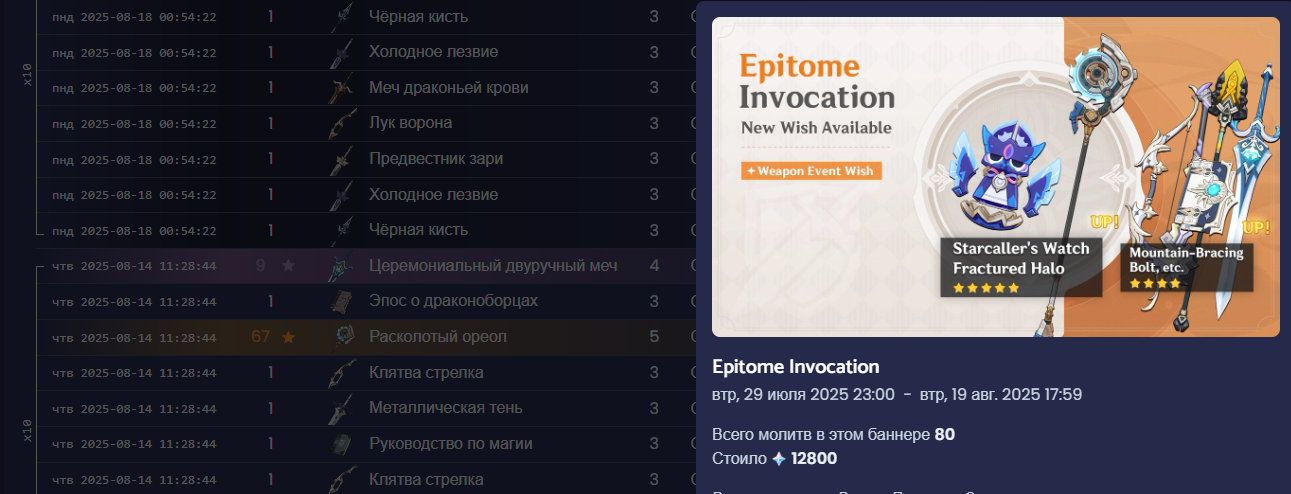
Task: Click pity number 1 in Предвестник зари row
Action: point(271,159)
